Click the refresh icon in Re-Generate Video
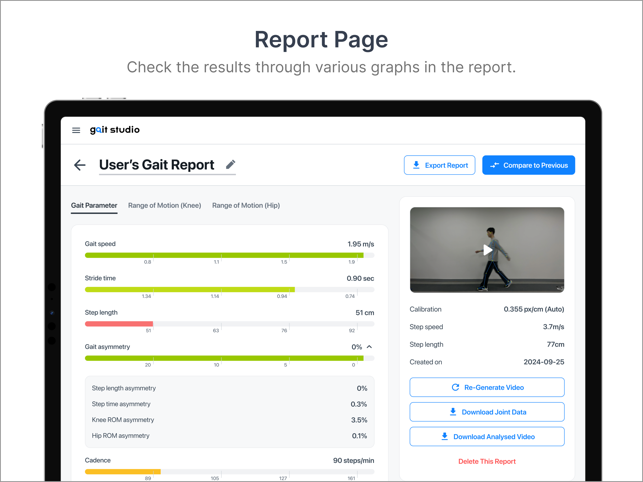This screenshot has height=482, width=643. [x=455, y=387]
